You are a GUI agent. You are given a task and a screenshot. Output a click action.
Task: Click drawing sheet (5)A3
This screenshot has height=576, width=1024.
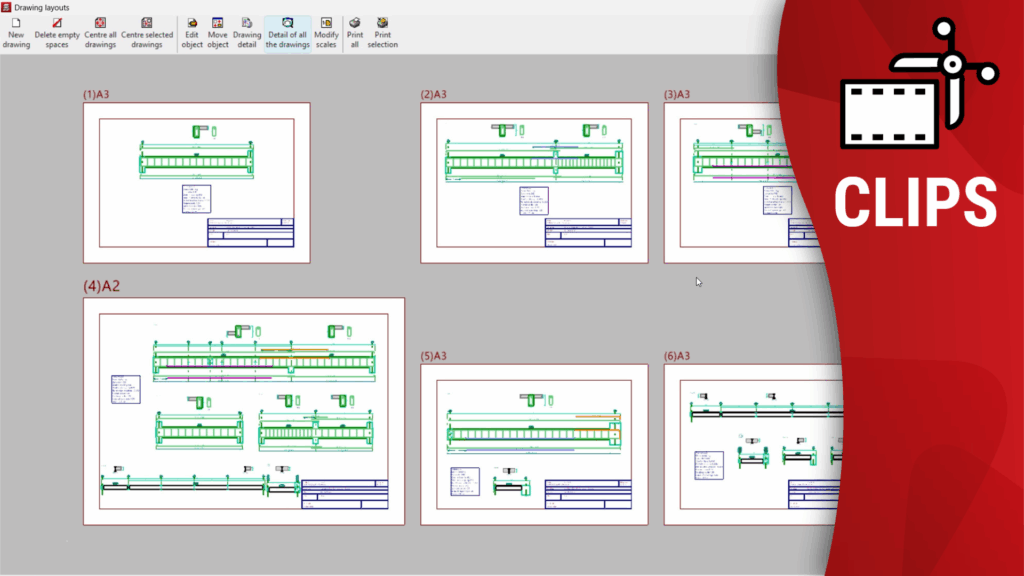coord(533,443)
